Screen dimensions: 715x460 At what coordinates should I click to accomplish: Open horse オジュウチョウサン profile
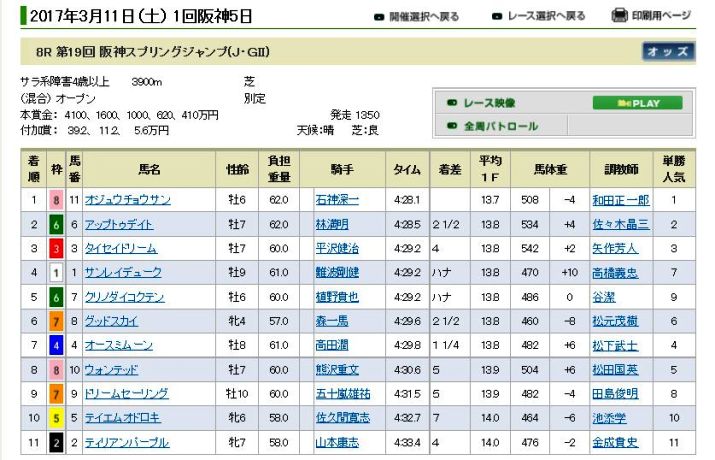click(127, 200)
